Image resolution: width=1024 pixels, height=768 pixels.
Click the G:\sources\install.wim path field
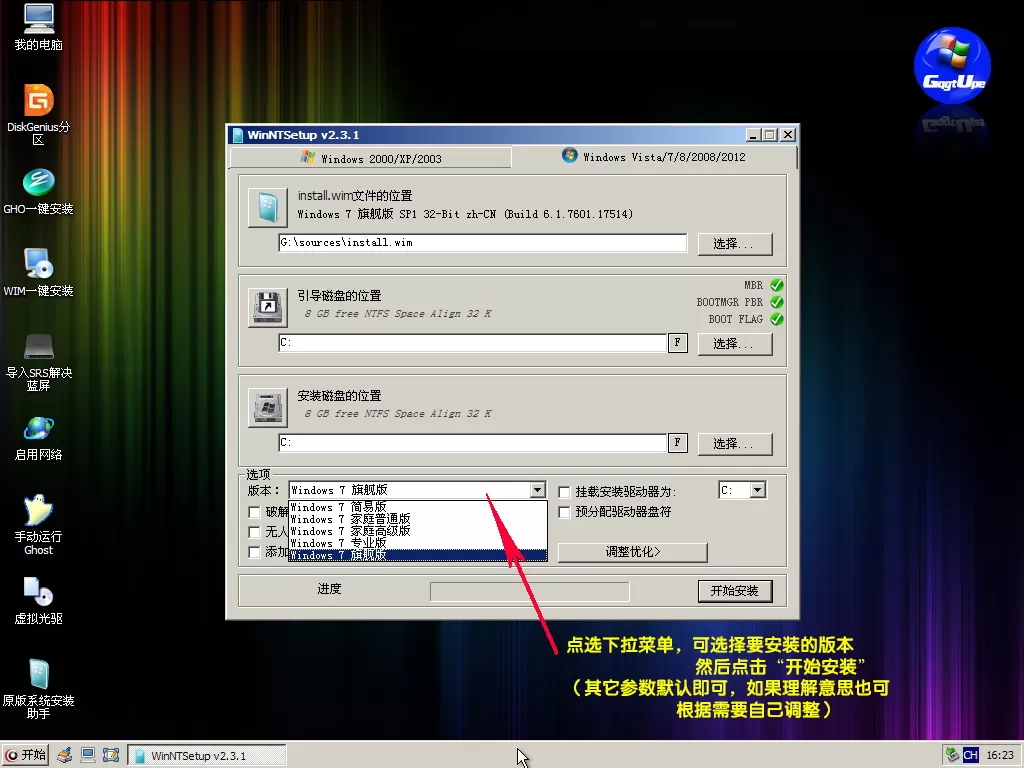click(x=482, y=243)
